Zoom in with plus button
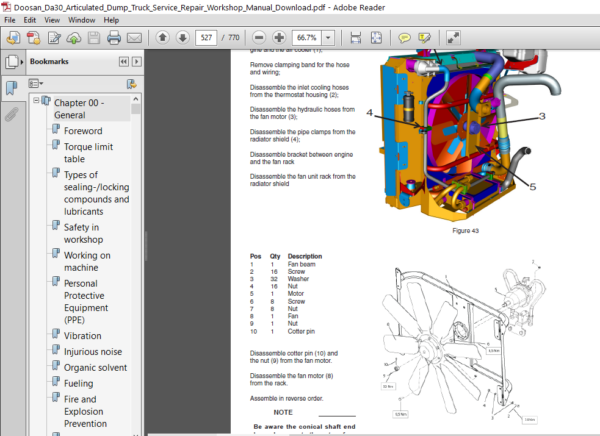Viewport: 600px width, 436px height. click(x=279, y=38)
